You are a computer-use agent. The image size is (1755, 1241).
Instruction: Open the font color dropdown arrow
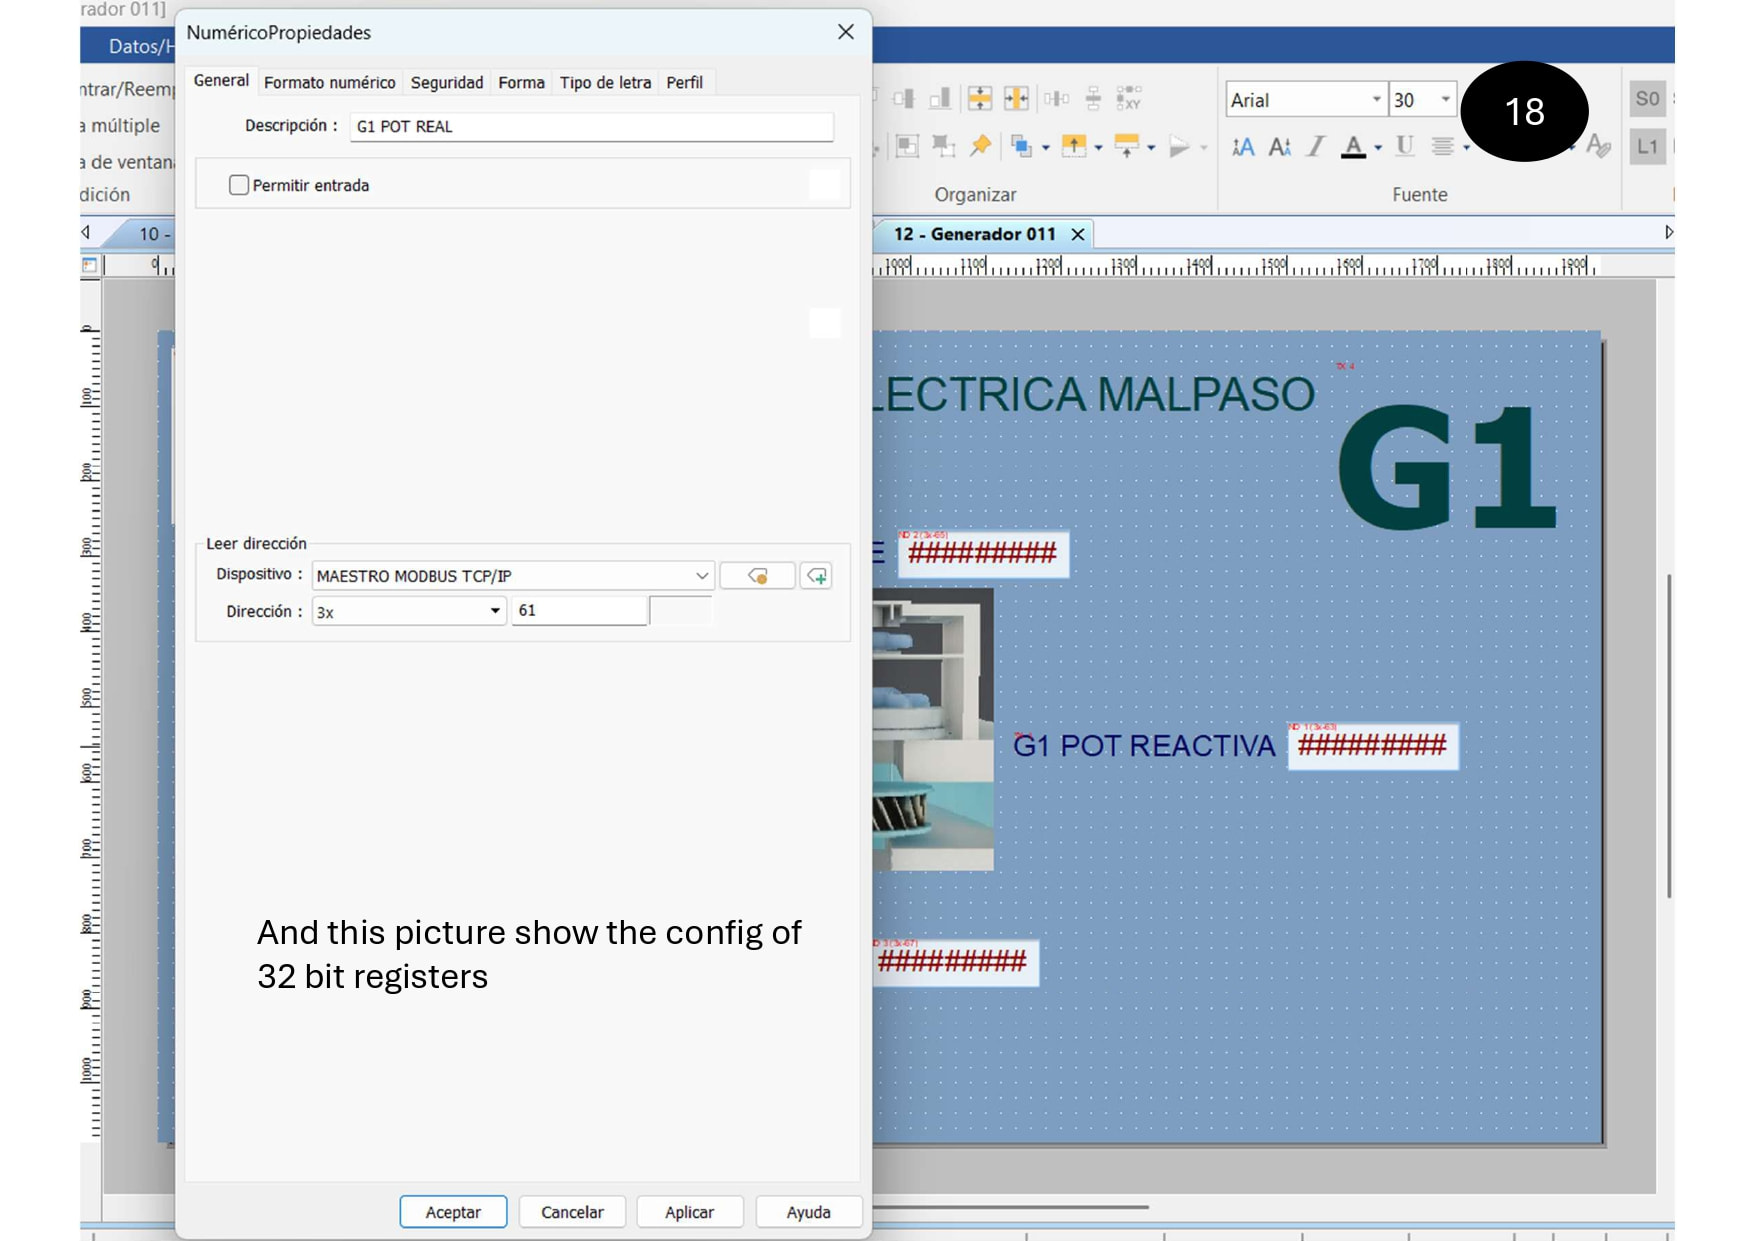(1378, 148)
